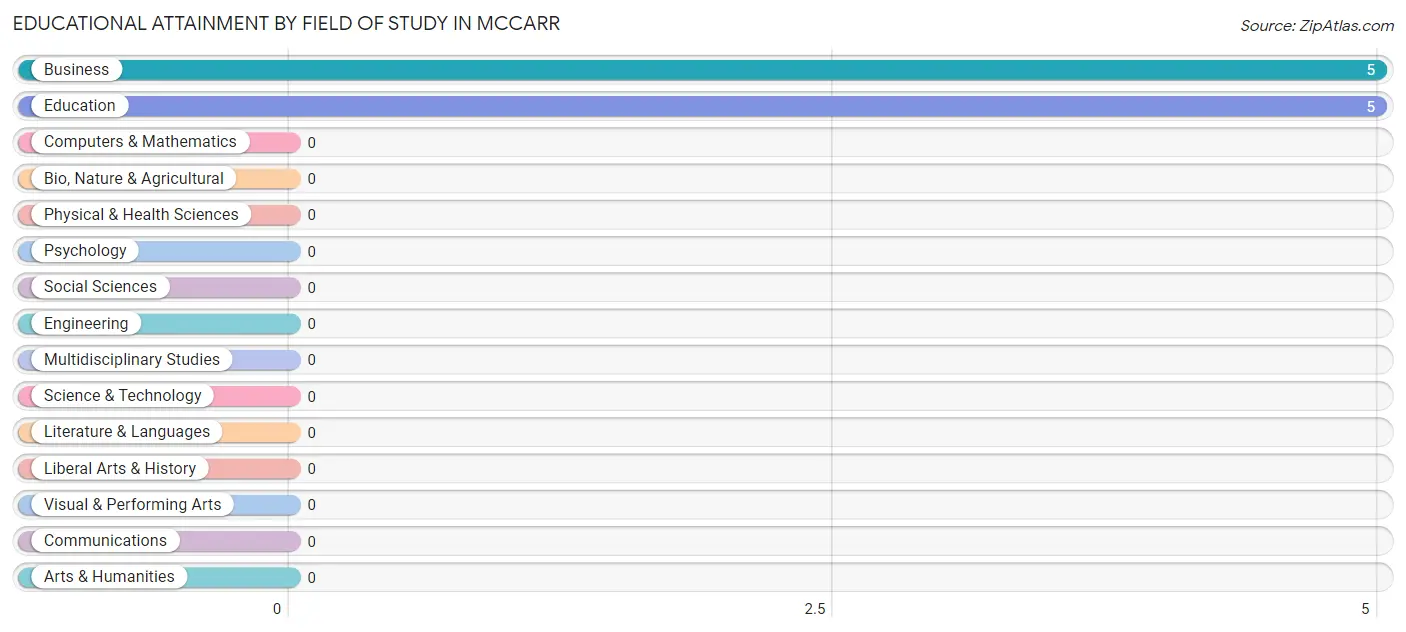Screen dimensions: 1406x632
Task: Select the Psychology label
Action: (x=85, y=251)
